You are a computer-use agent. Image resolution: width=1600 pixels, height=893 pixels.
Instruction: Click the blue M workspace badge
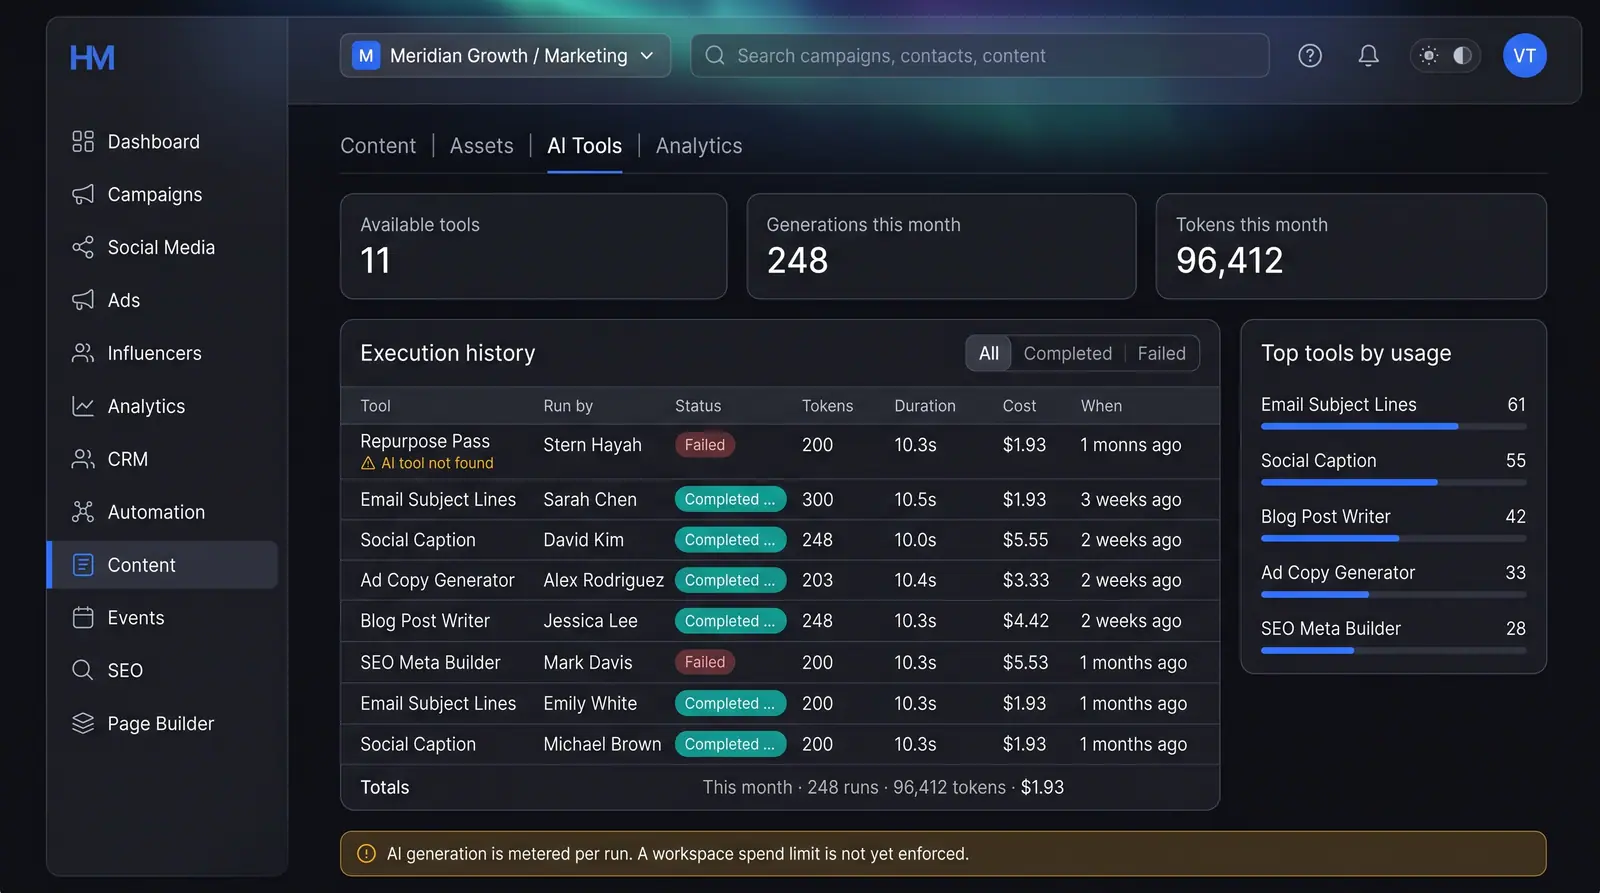click(366, 56)
